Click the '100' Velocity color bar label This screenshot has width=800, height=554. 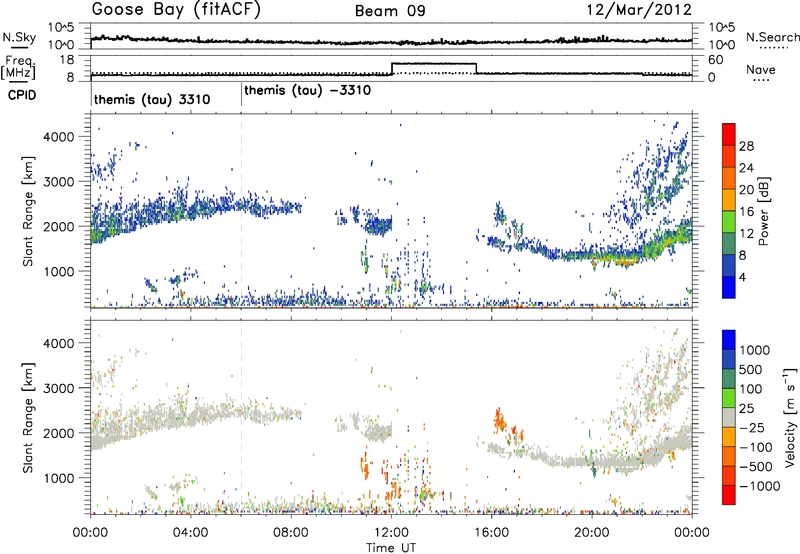(751, 389)
